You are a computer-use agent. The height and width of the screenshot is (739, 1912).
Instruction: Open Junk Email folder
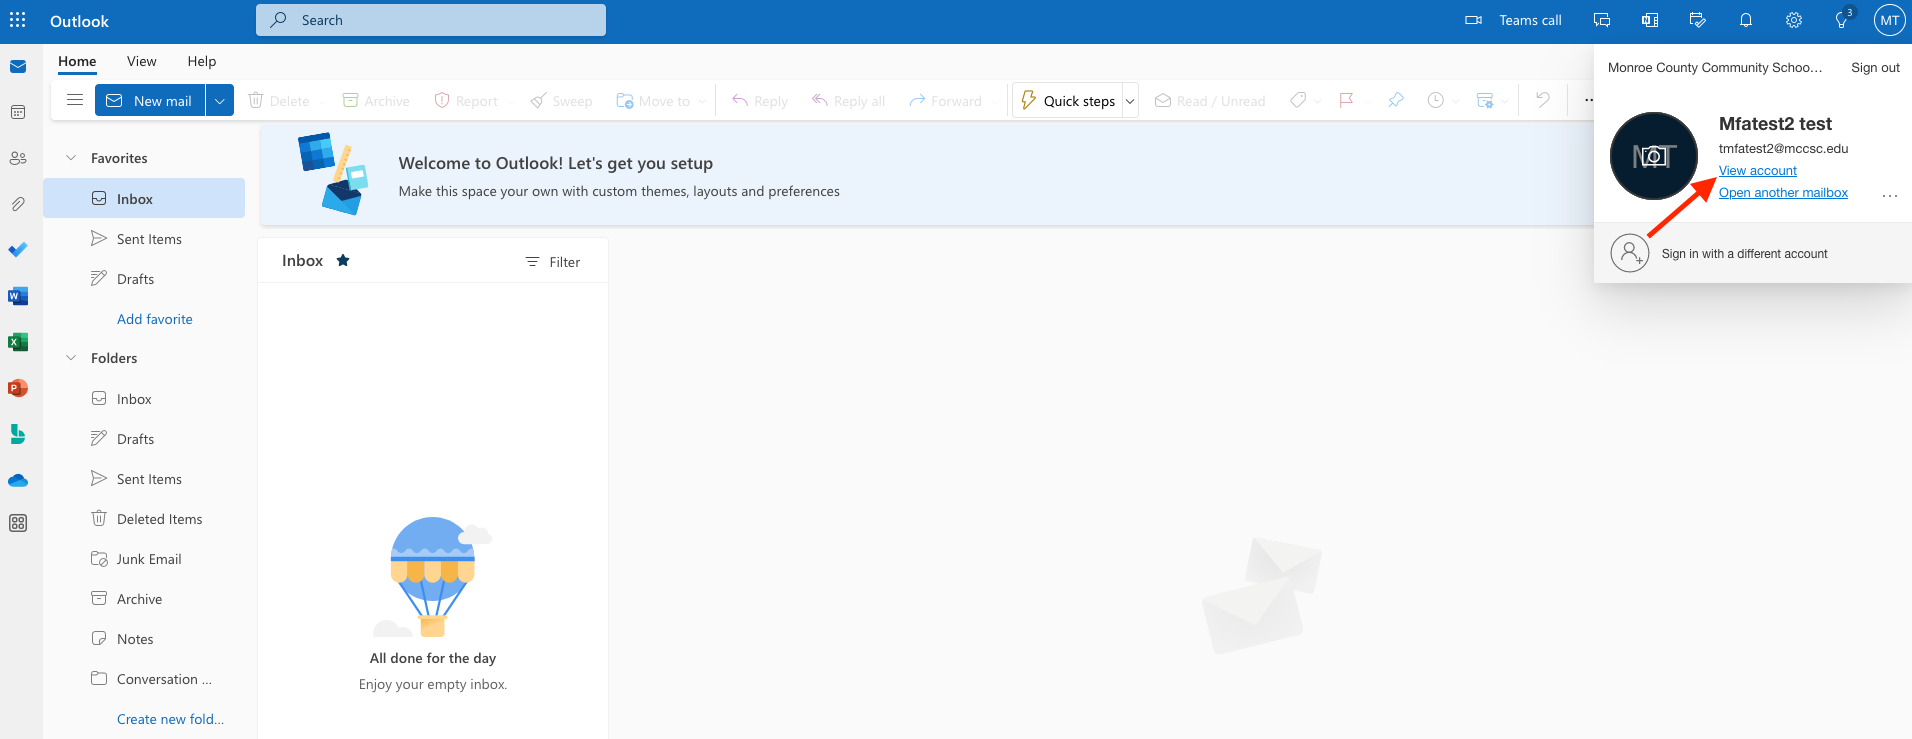pos(144,559)
